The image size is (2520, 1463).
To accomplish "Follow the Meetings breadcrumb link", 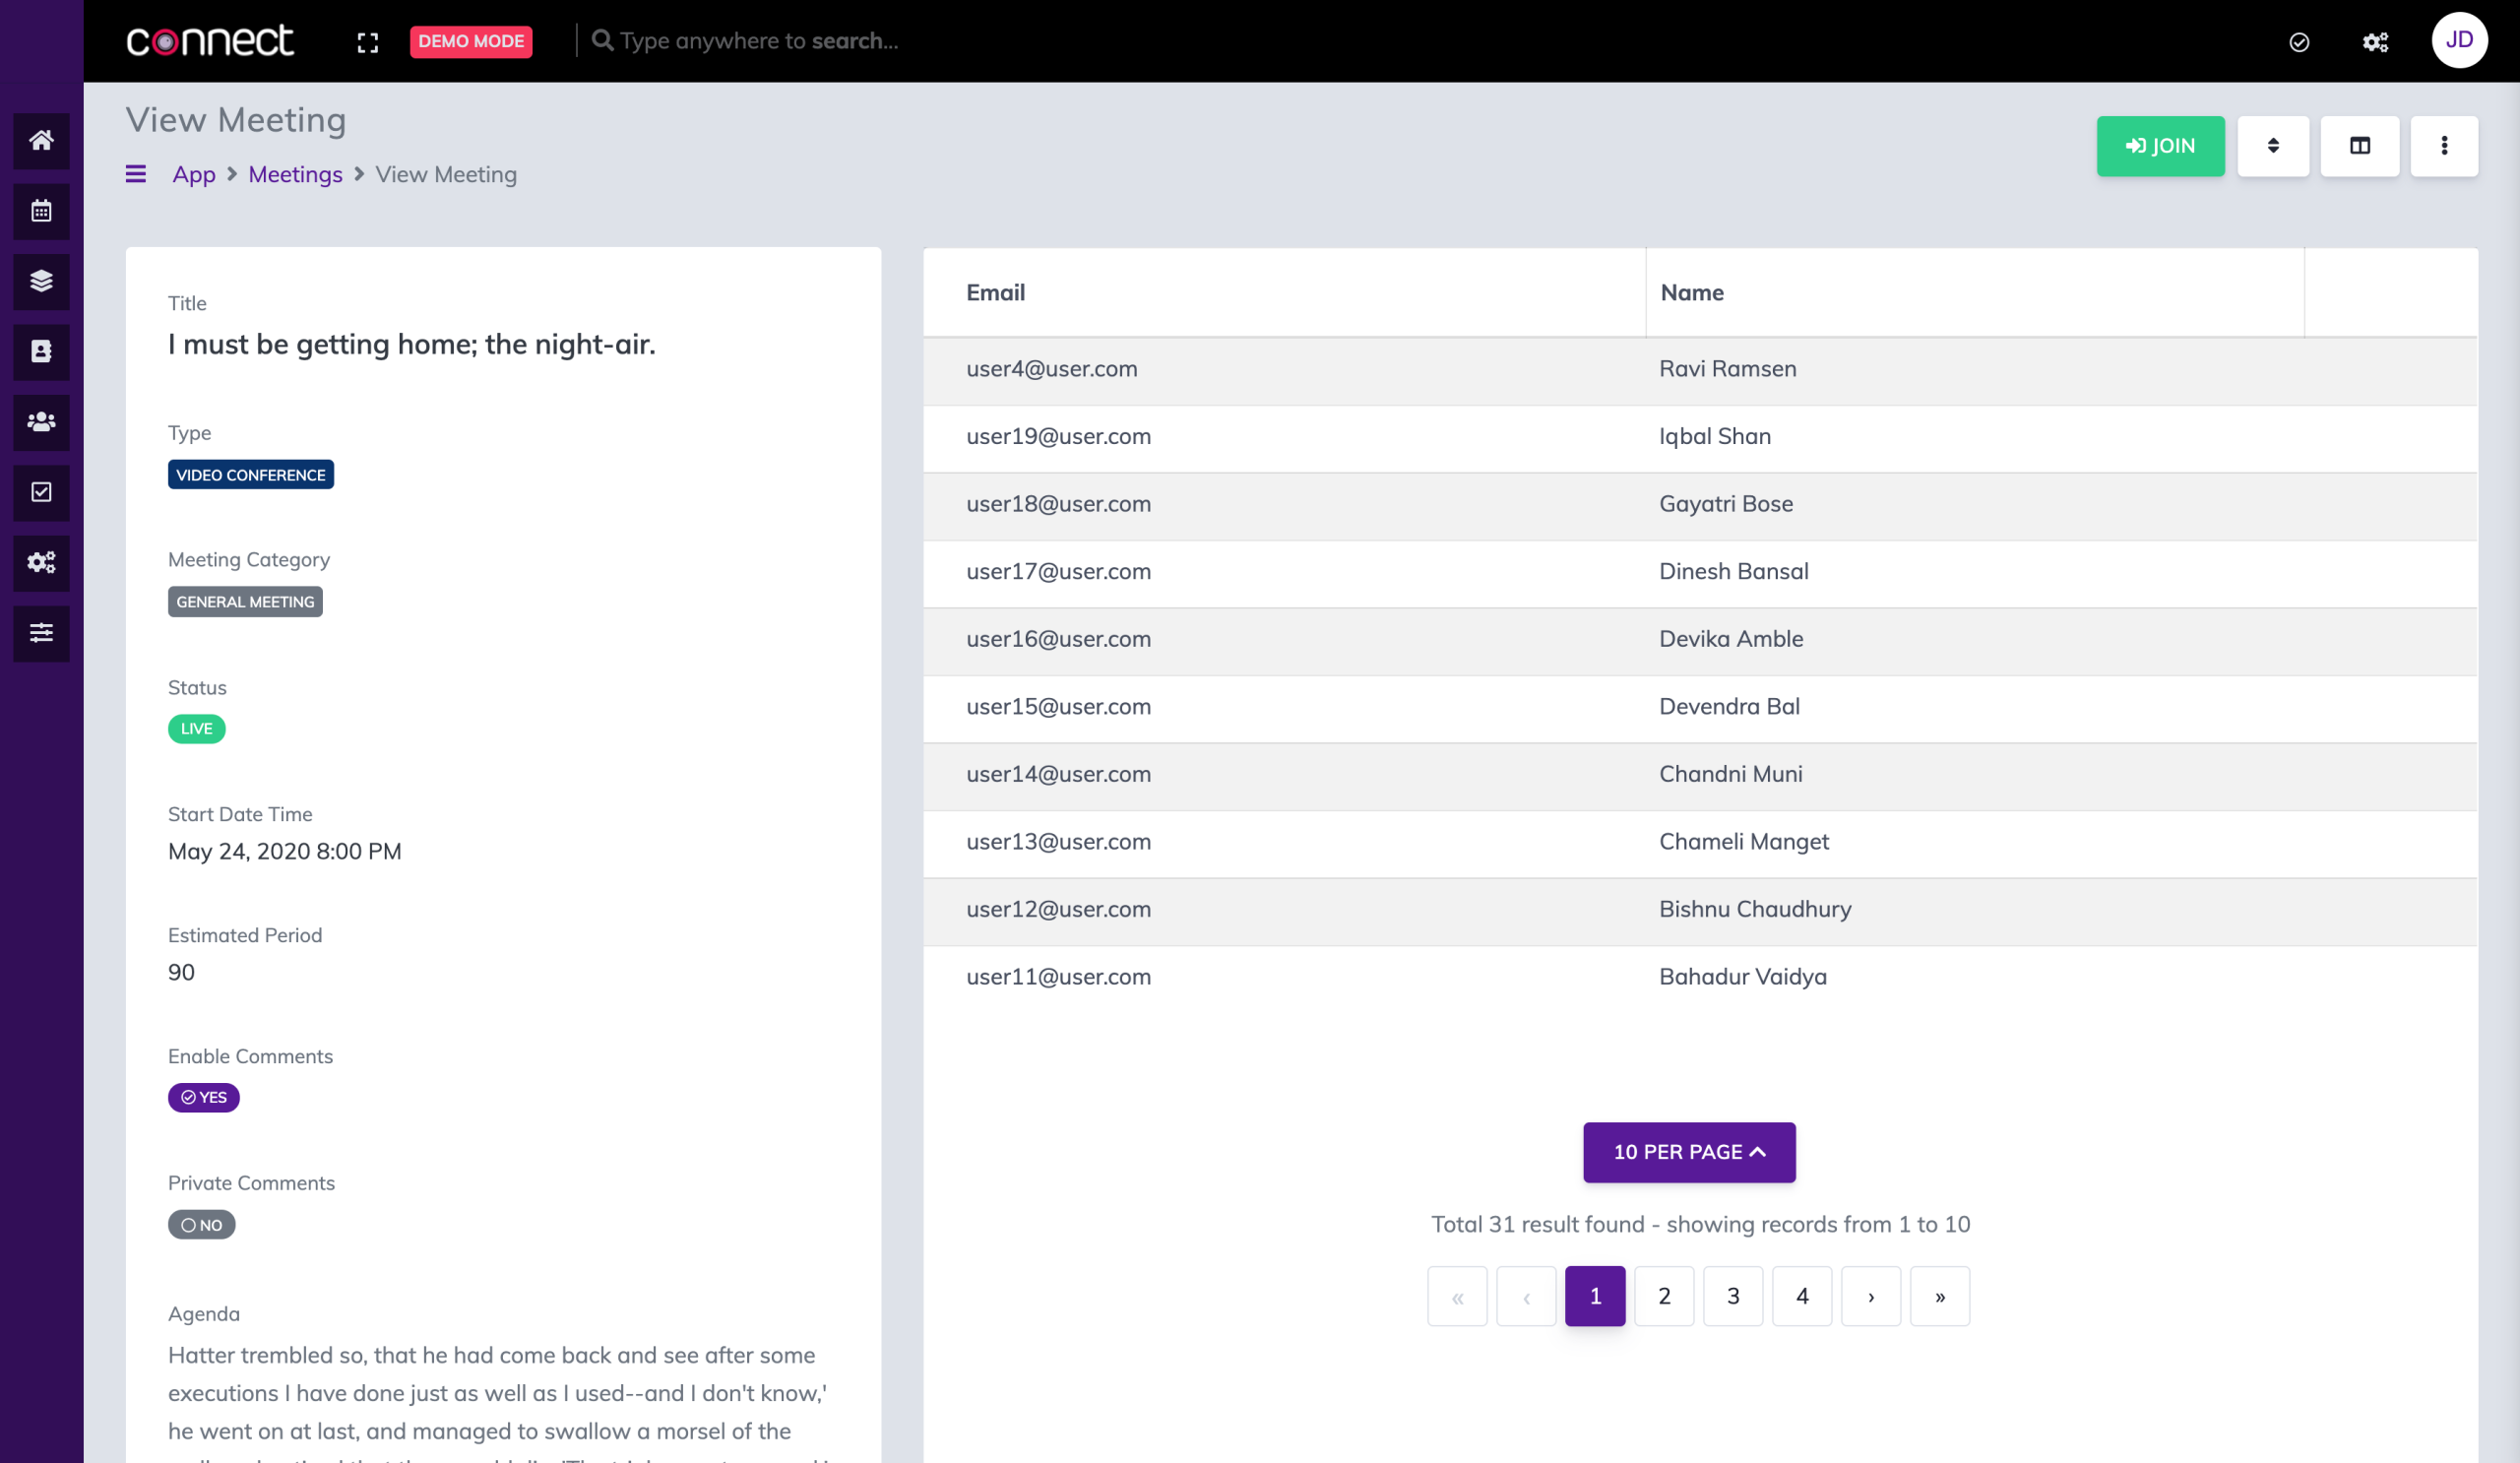I will 295,174.
